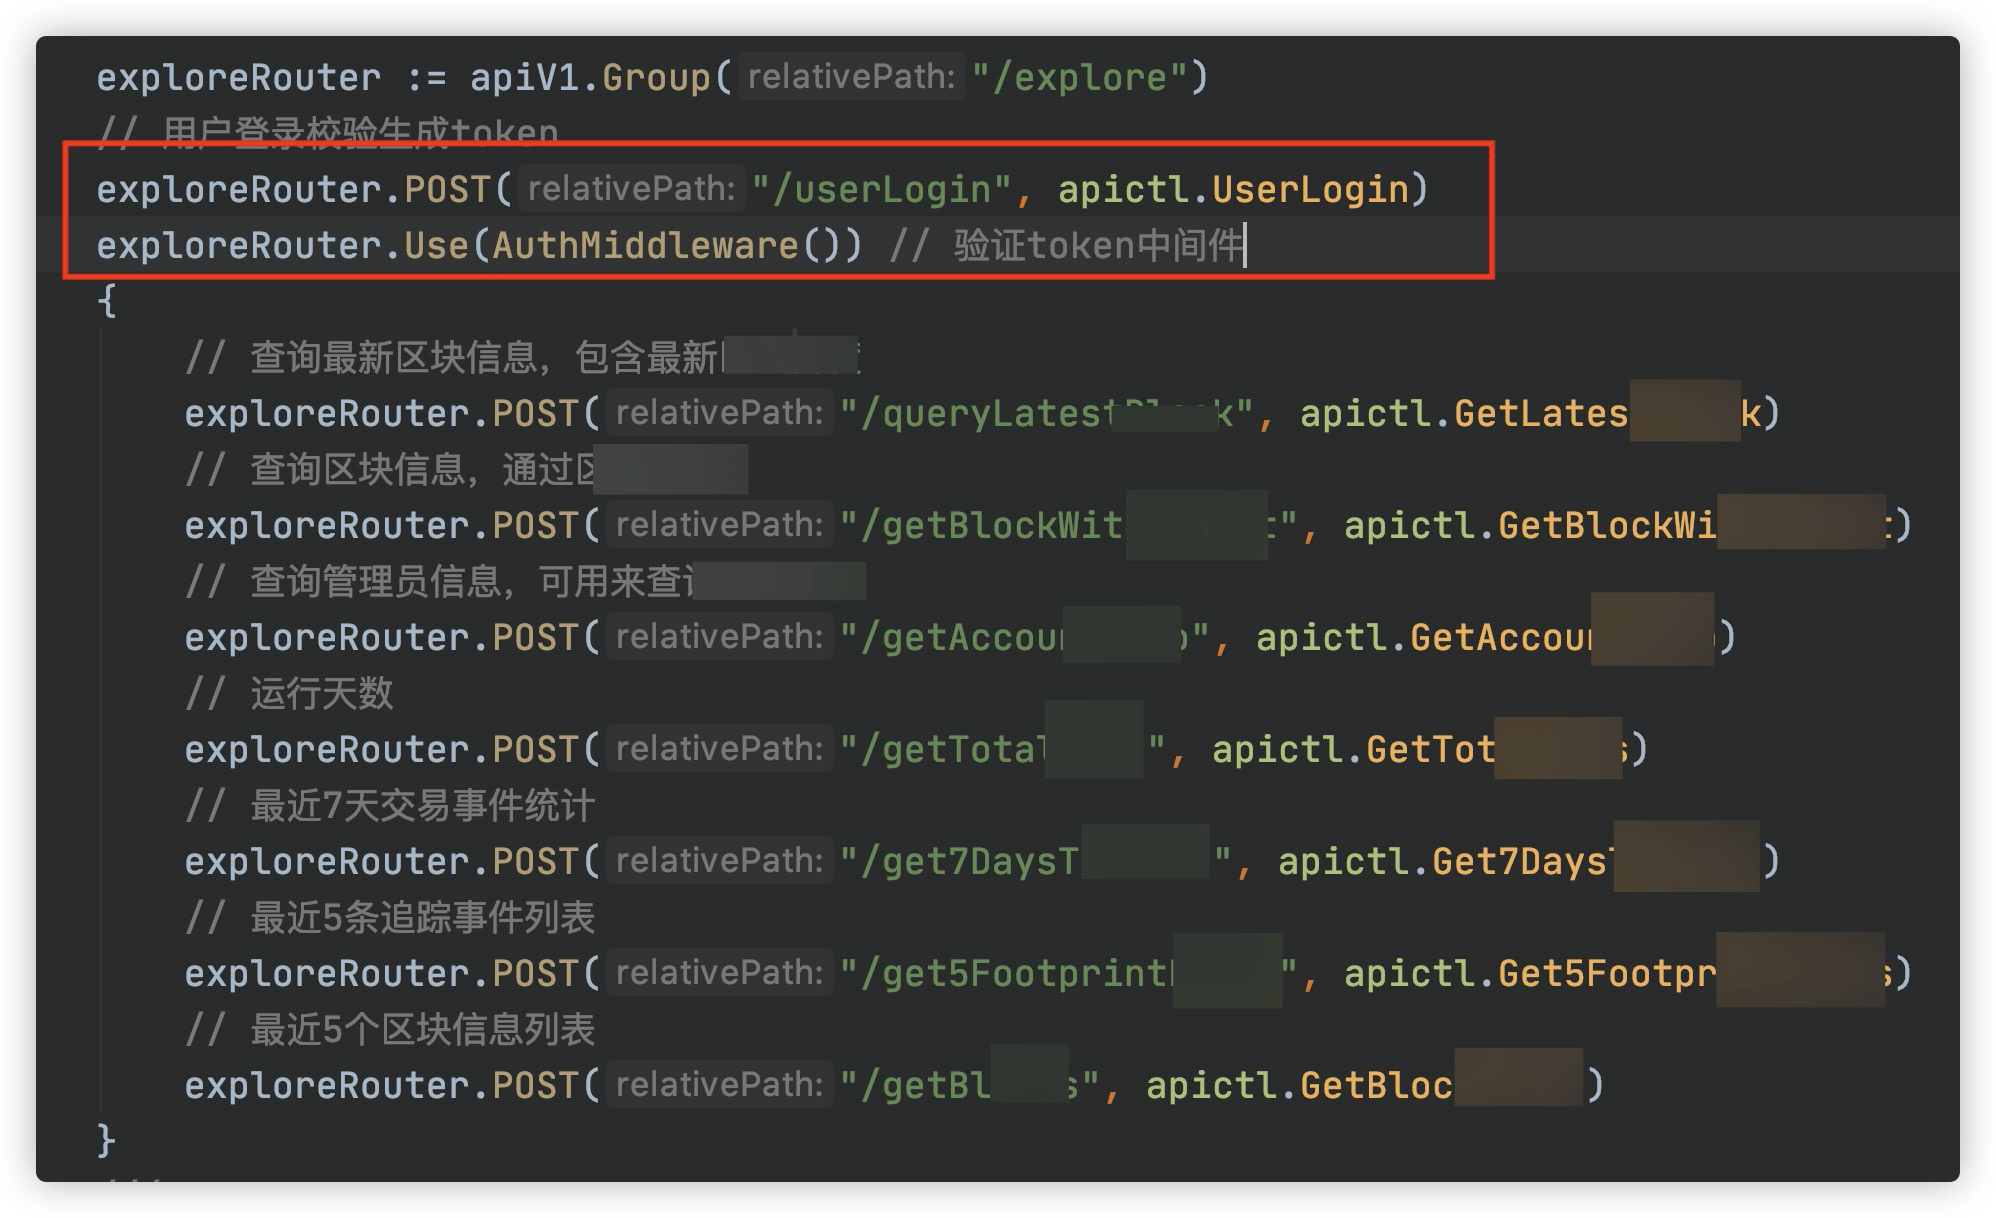
Task: Click the 验证token中间件 comment text
Action: pyautogui.click(x=1098, y=246)
